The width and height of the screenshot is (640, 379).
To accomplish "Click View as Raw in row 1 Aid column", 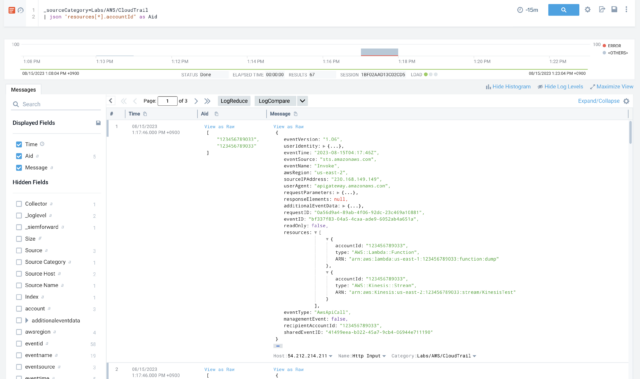I will tap(220, 127).
